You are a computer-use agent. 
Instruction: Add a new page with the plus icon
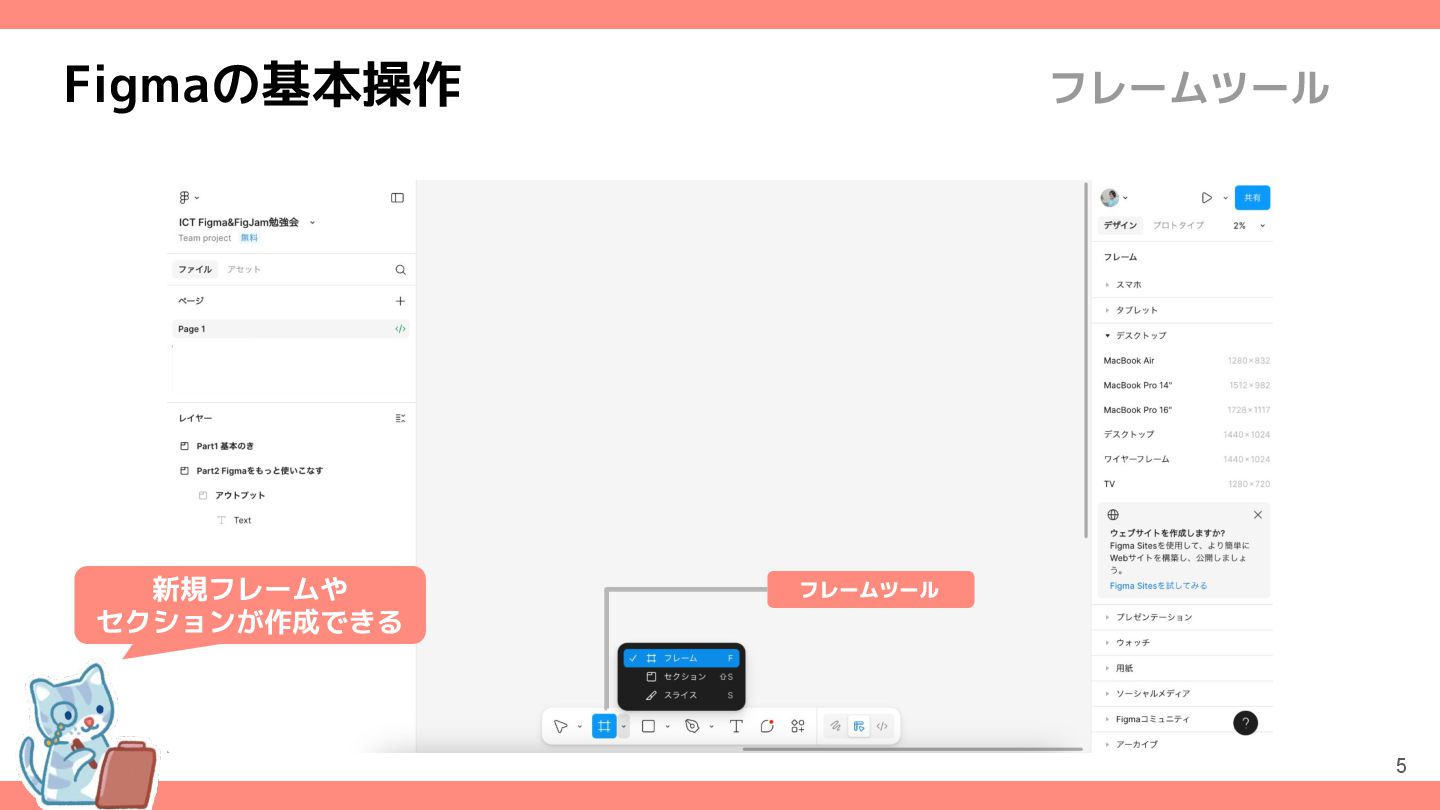coord(400,301)
